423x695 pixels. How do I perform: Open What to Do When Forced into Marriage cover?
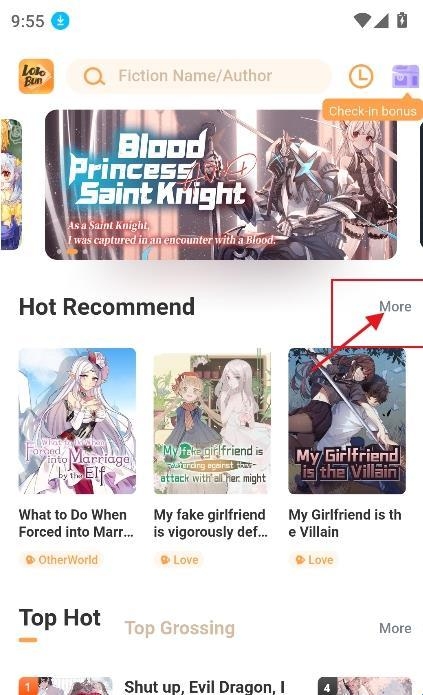[x=77, y=421]
